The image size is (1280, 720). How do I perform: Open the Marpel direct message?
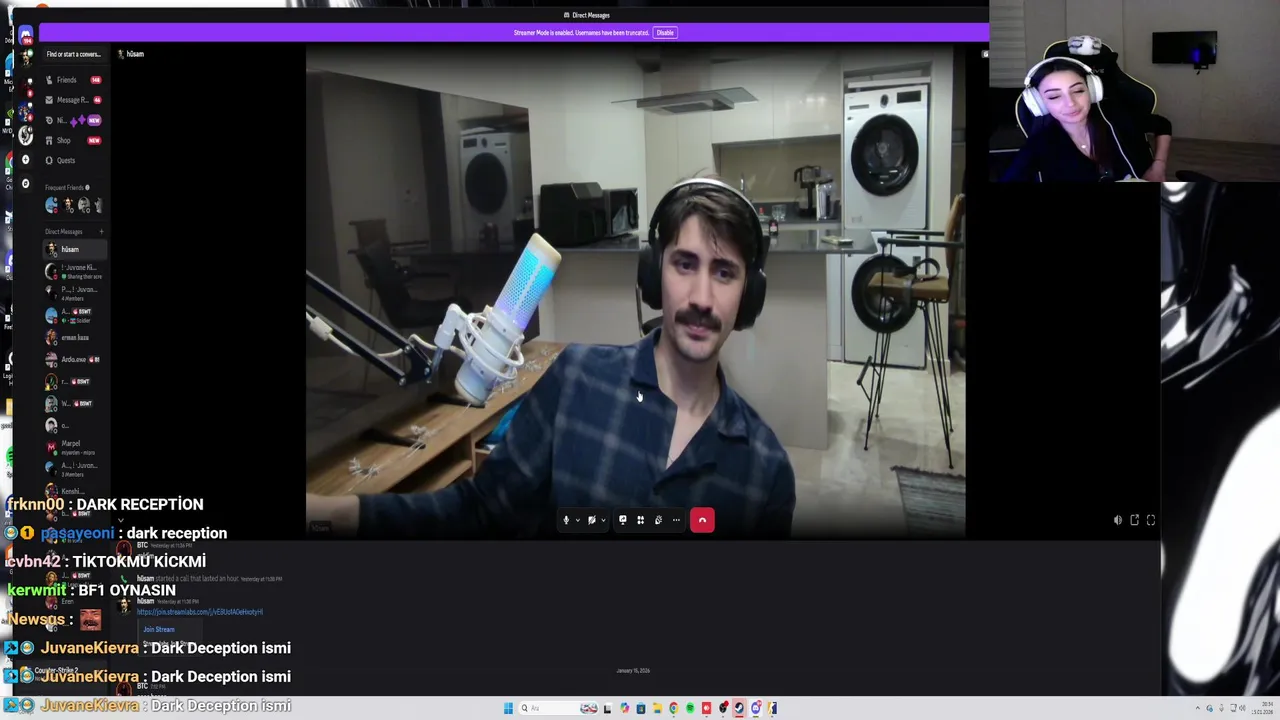[x=73, y=447]
